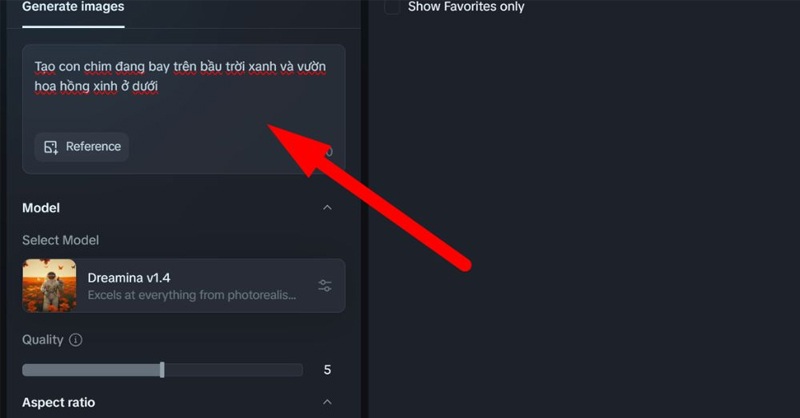Click the Quality info icon
Screen dimensions: 800x418
pos(76,340)
